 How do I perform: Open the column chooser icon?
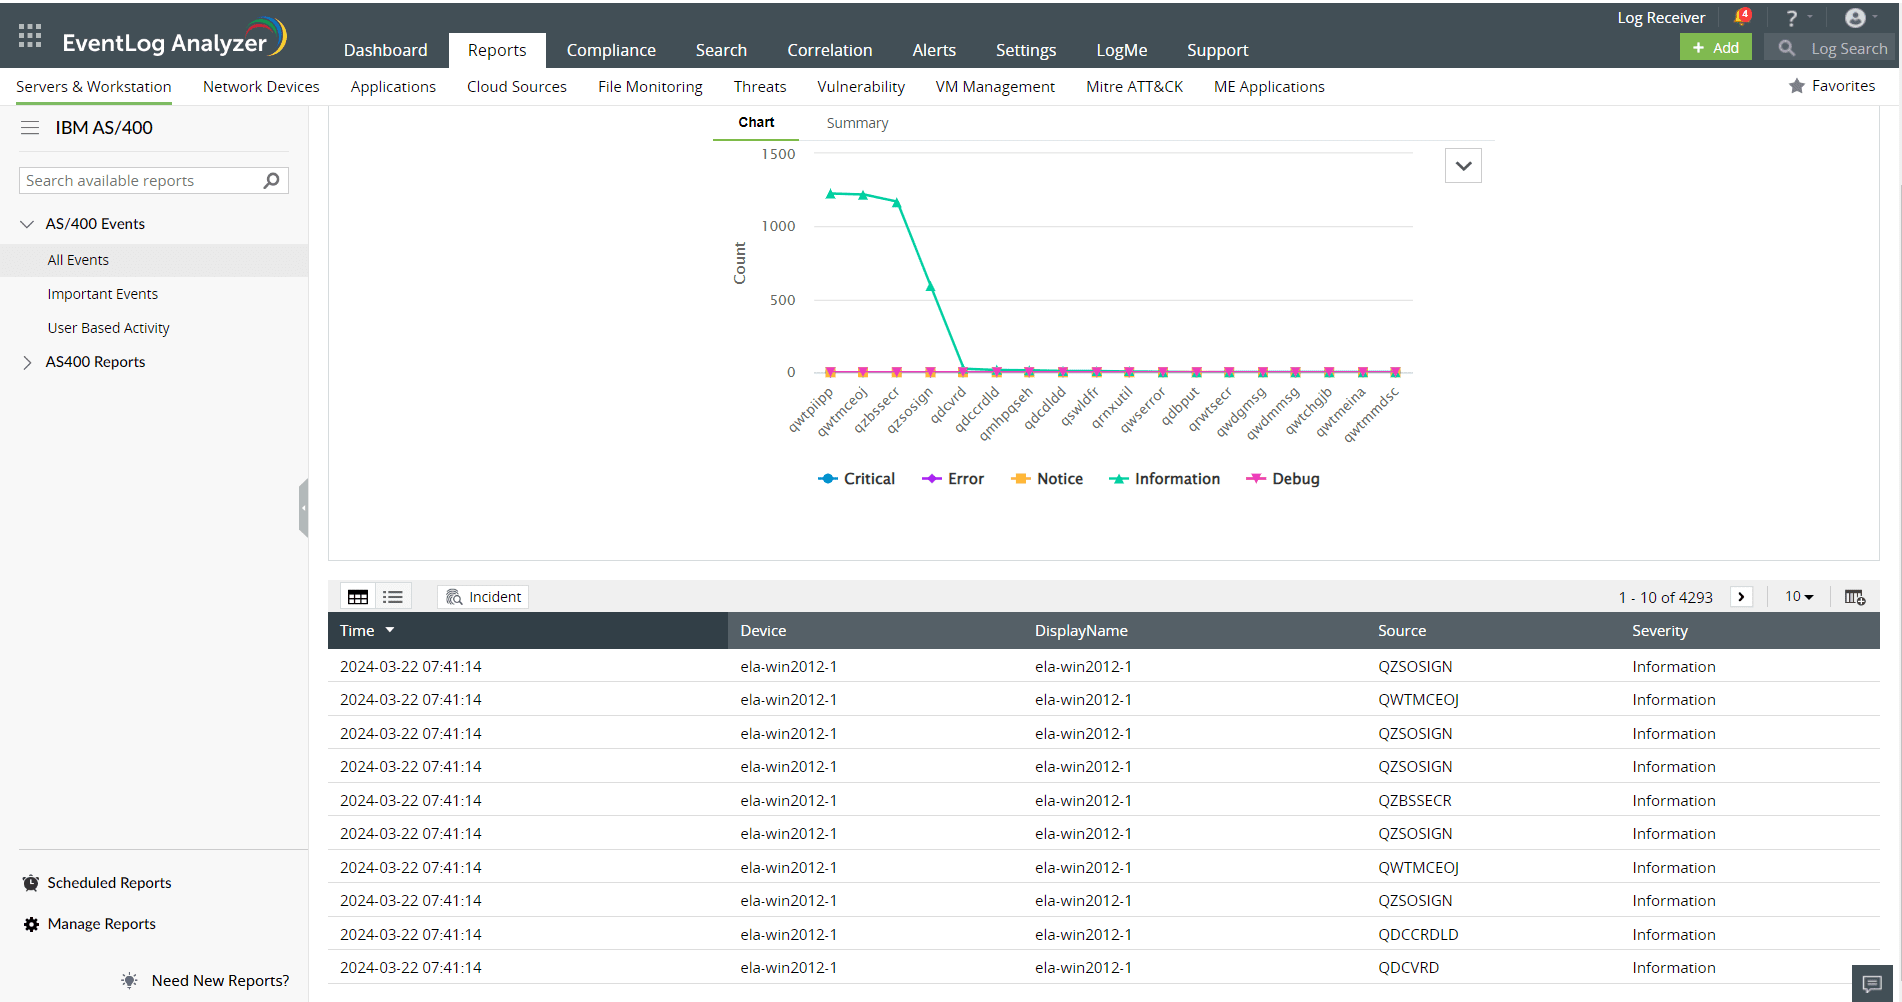coord(1855,597)
